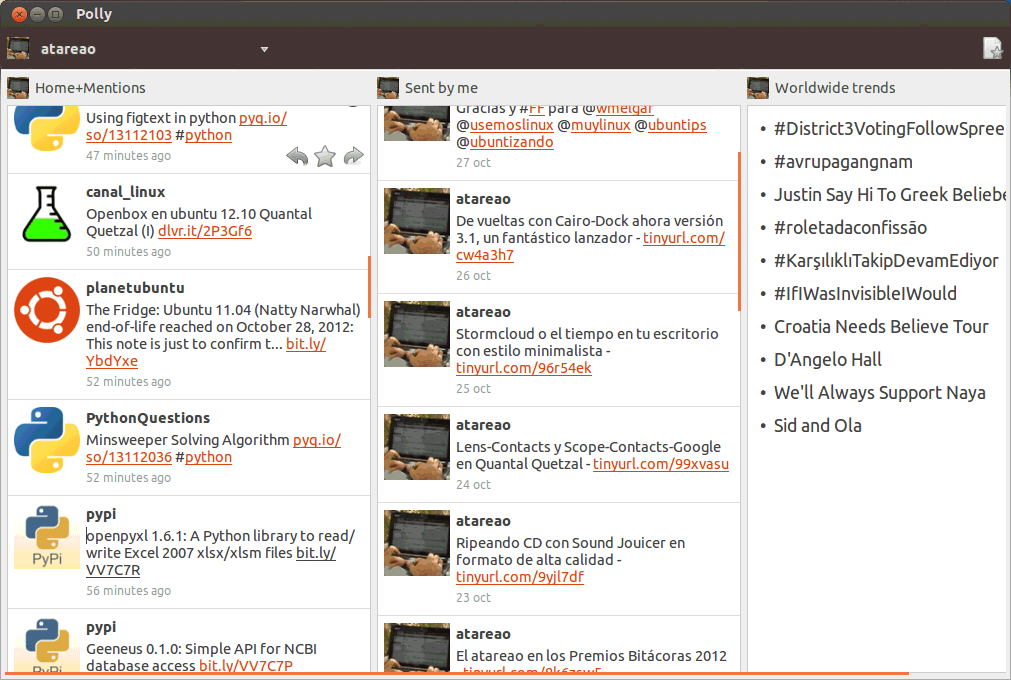
Task: Select trend #IfIWasInvisibleIWould
Action: (x=865, y=293)
